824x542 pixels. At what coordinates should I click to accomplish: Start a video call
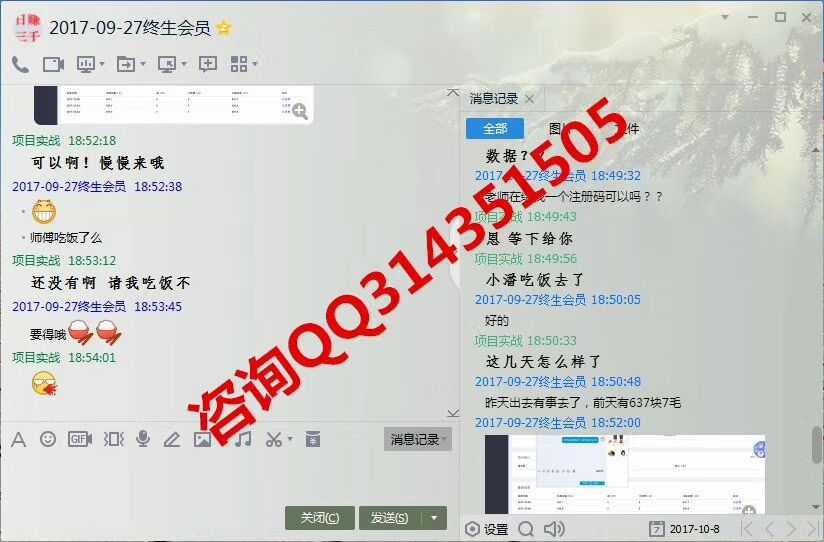click(53, 64)
